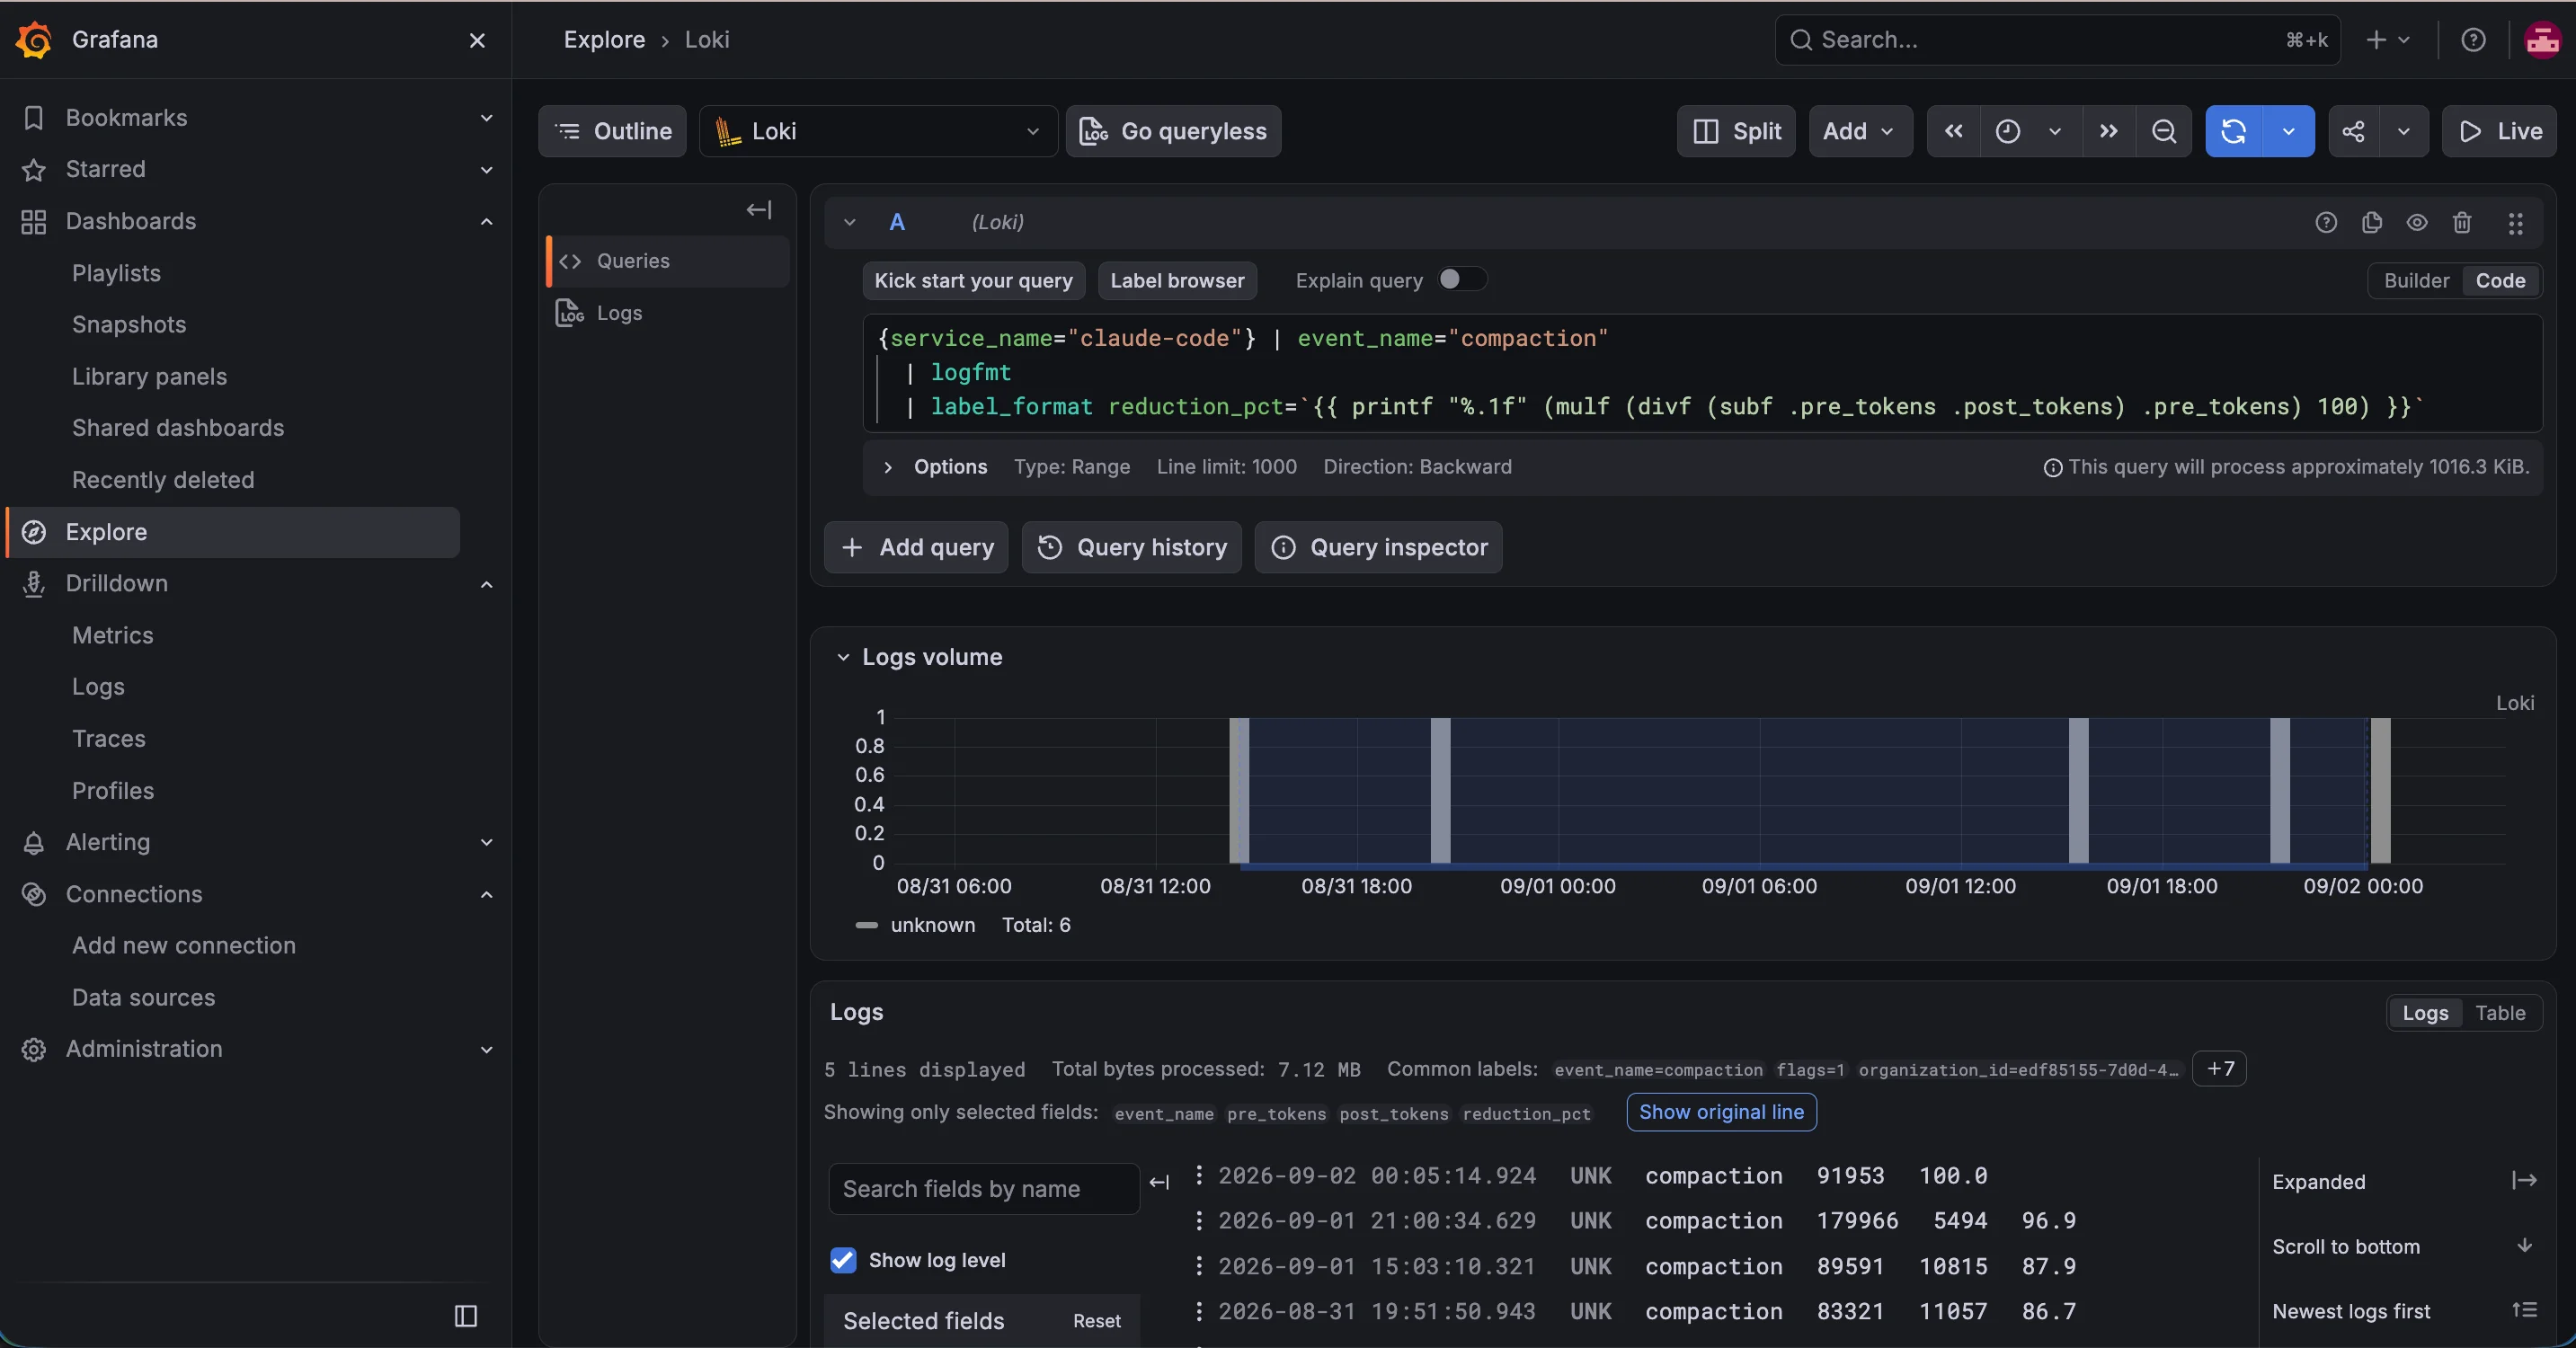Collapse the fields panel arrow
The width and height of the screenshot is (2576, 1348).
[x=1159, y=1183]
